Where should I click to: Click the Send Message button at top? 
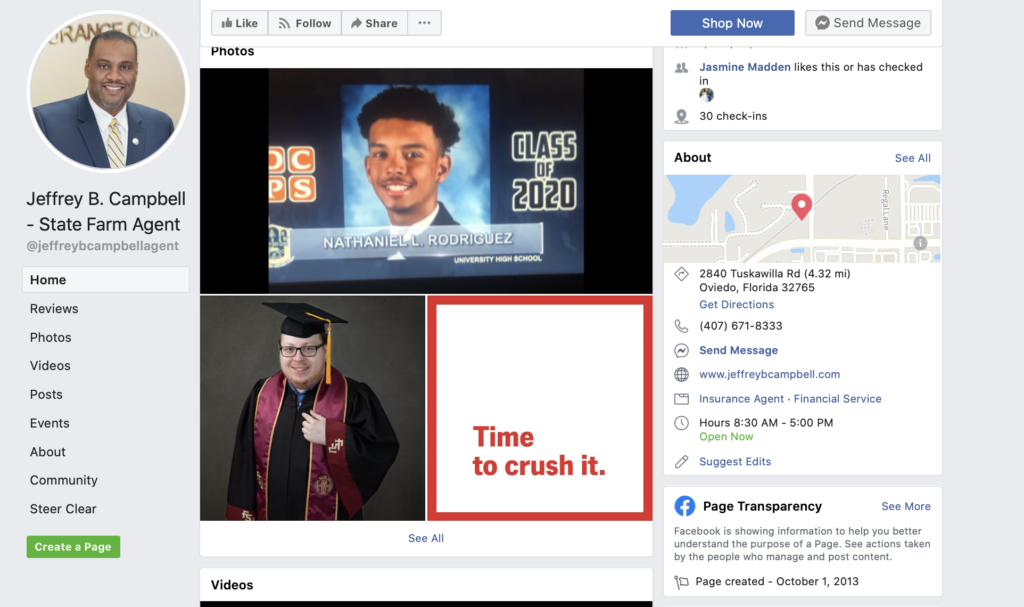pyautogui.click(x=868, y=23)
